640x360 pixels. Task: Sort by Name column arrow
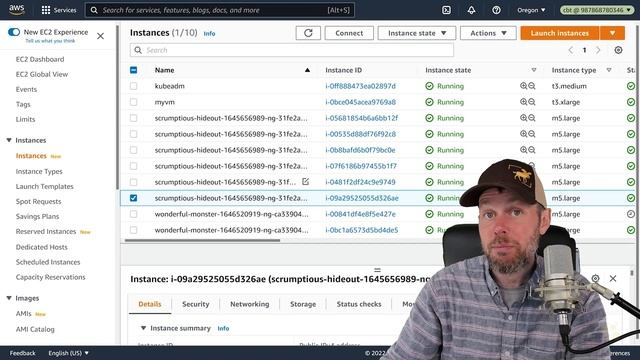tap(307, 70)
